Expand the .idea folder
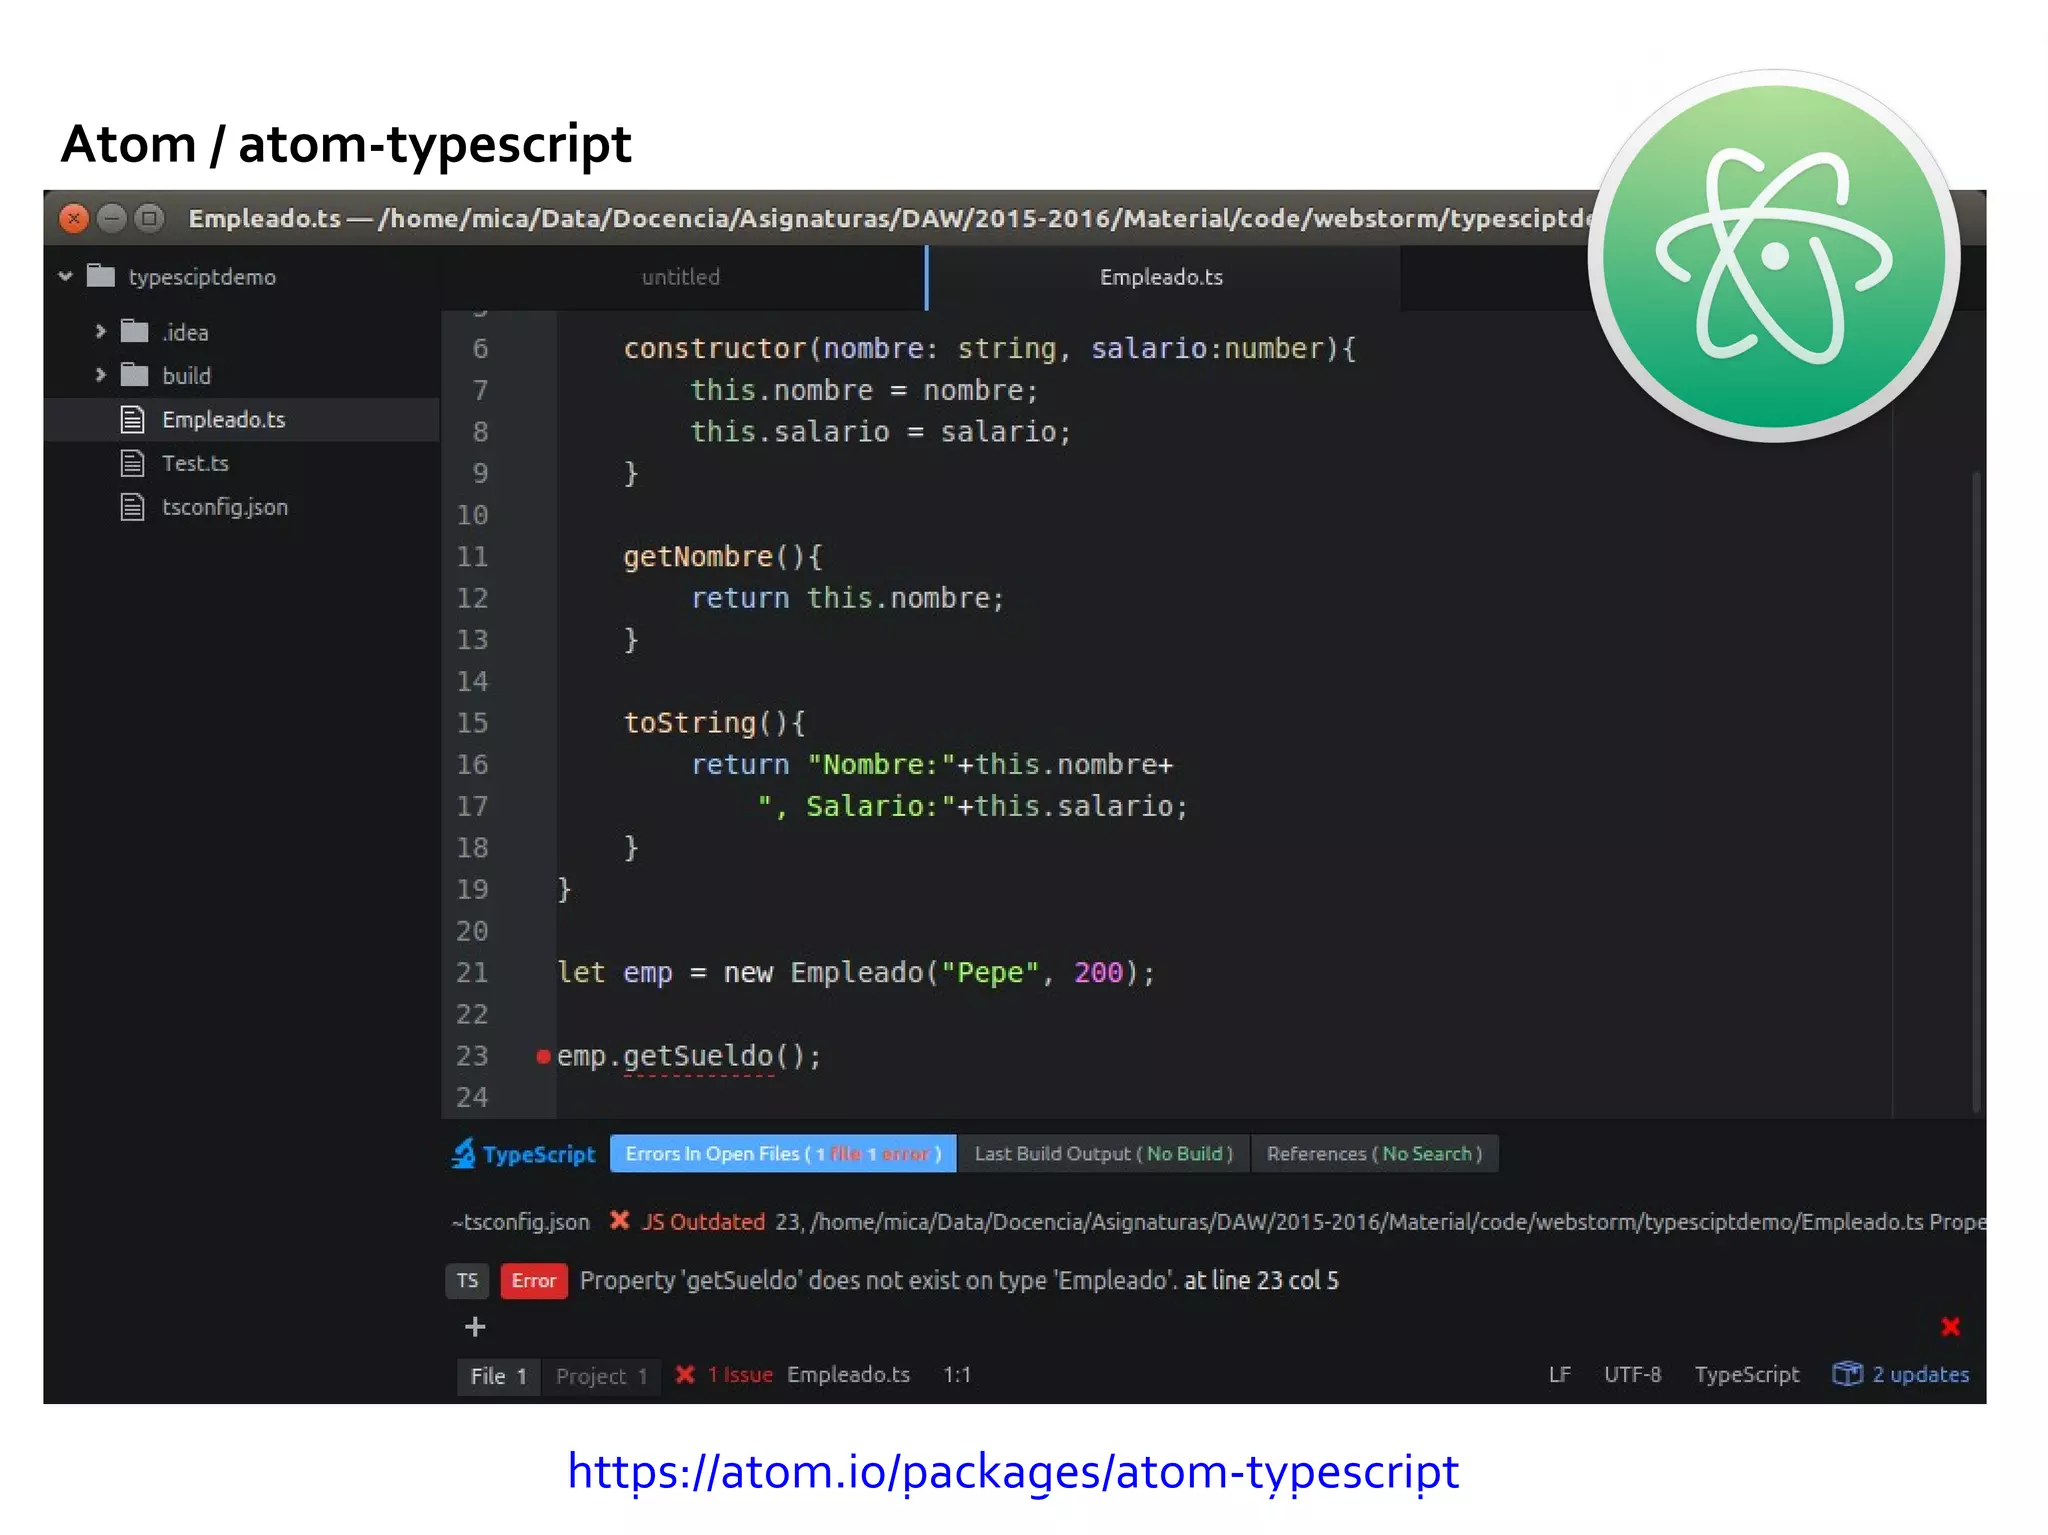The width and height of the screenshot is (2048, 1535). click(100, 331)
